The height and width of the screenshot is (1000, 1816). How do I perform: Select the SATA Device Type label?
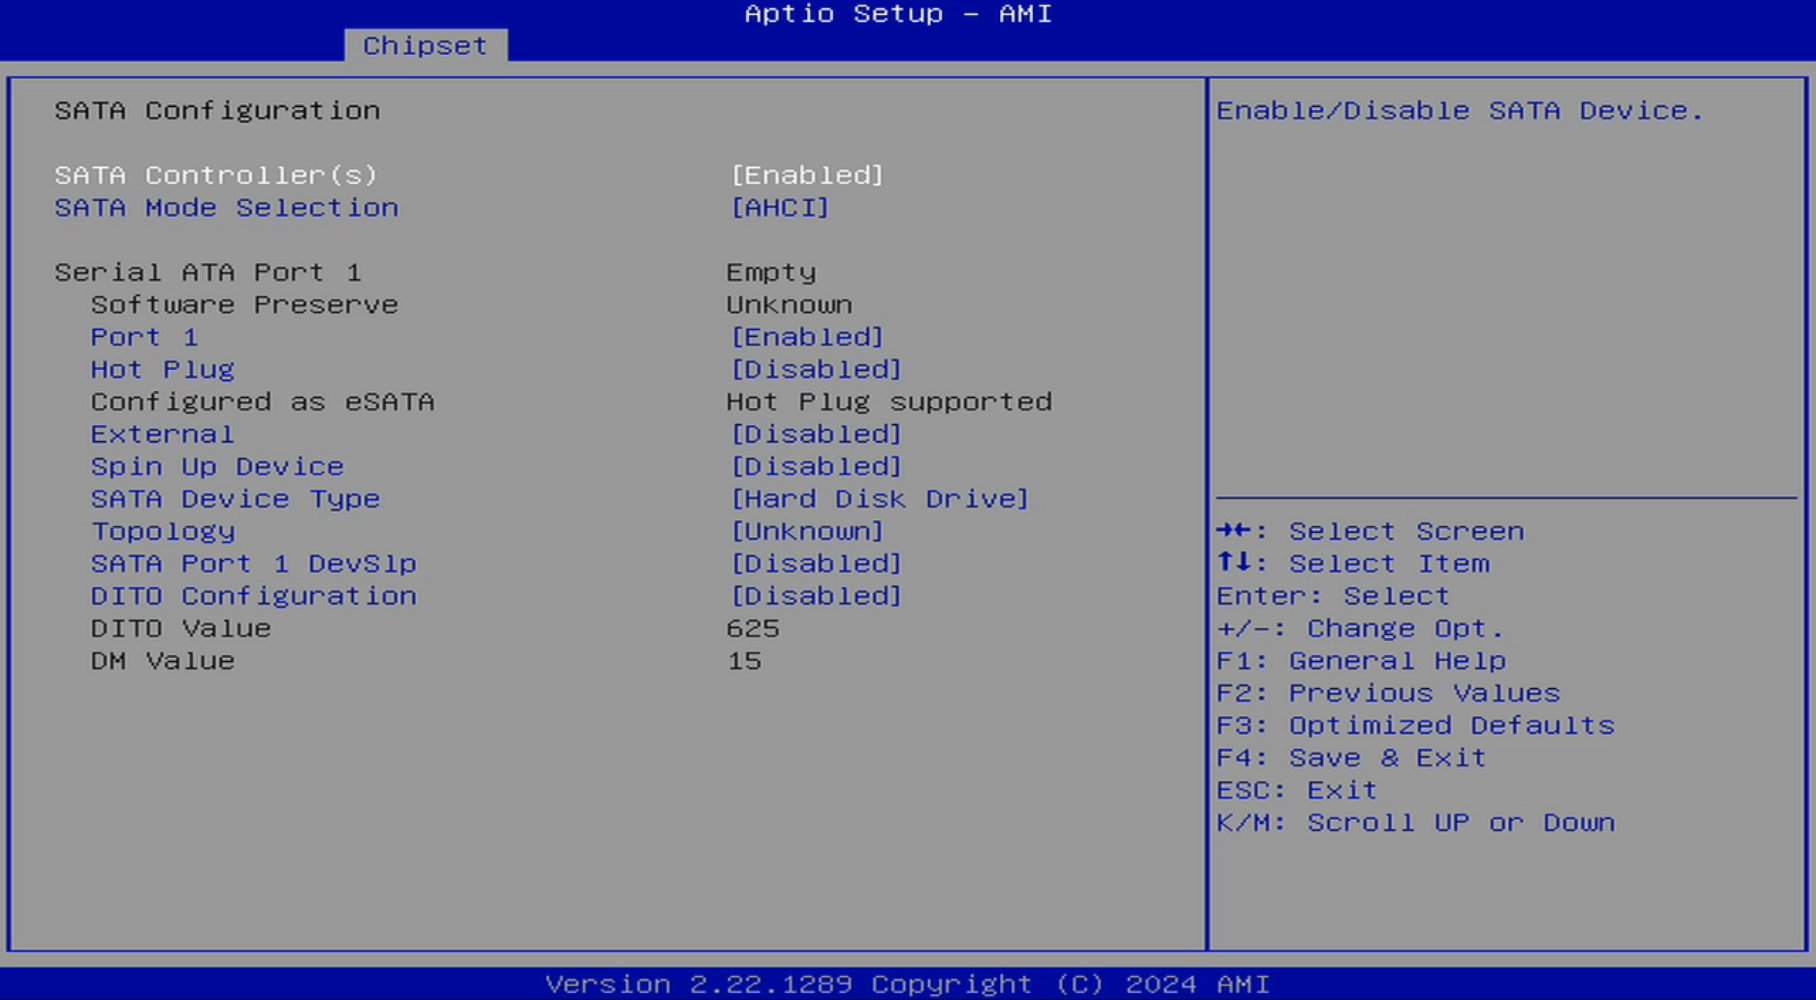[235, 499]
